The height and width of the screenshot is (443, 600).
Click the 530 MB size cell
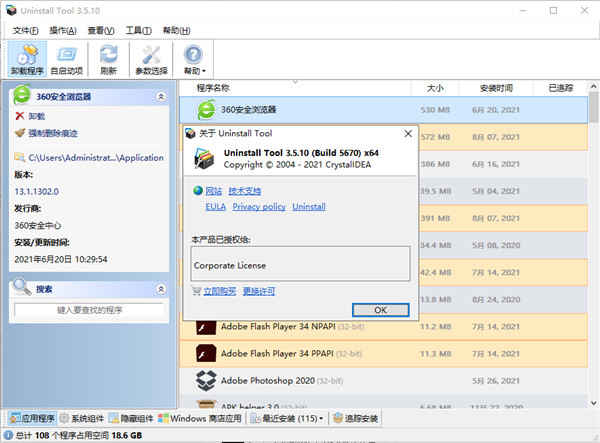[x=435, y=110]
